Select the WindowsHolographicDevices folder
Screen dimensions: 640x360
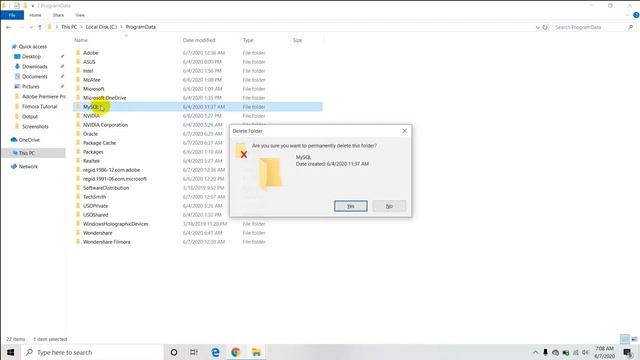(x=116, y=224)
